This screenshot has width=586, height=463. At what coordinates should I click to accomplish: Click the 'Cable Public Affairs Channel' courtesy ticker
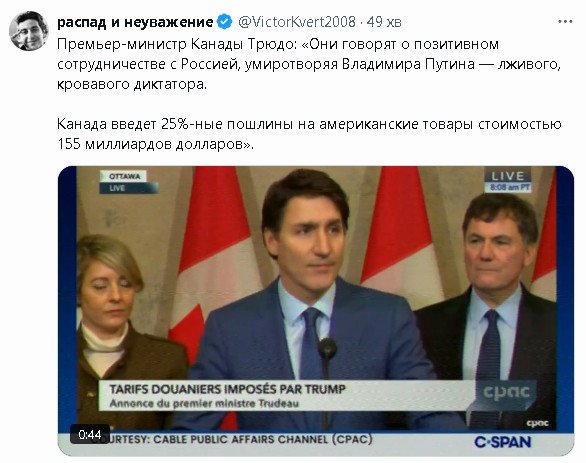(x=239, y=439)
